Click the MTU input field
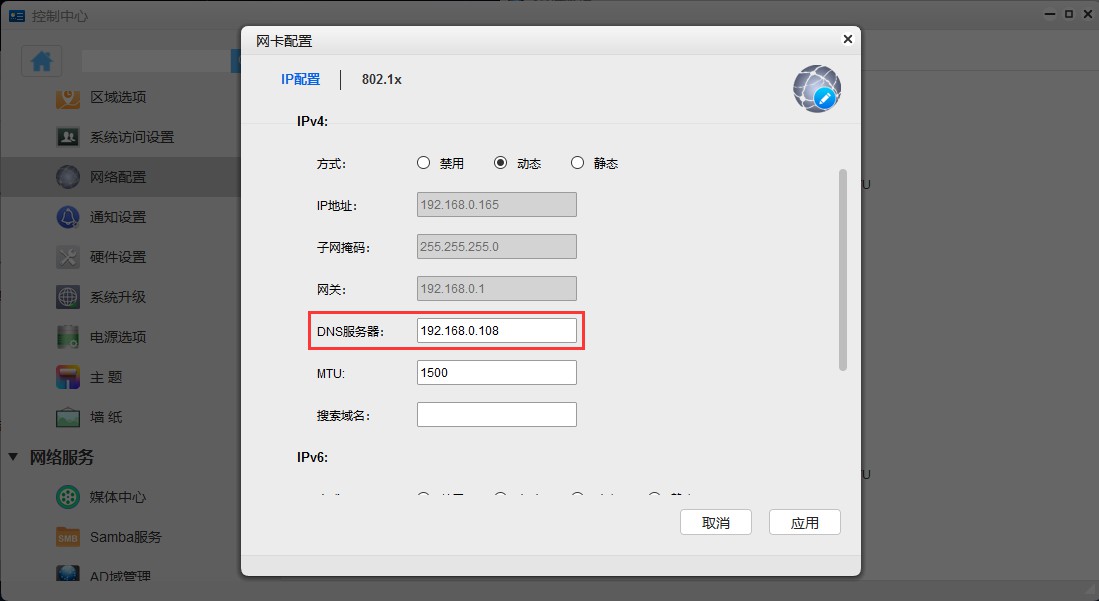The height and width of the screenshot is (601, 1099). (496, 373)
